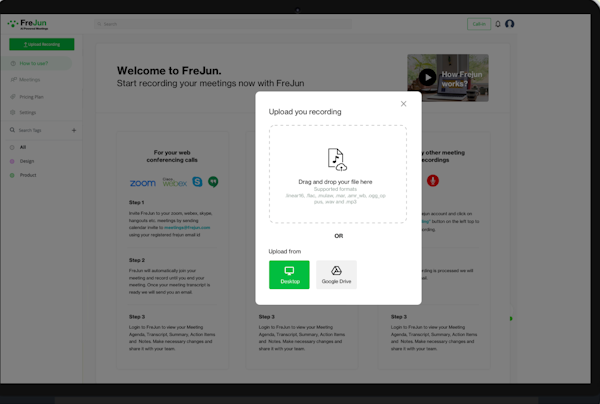
Task: Choose Google Drive as upload source
Action: pos(336,275)
